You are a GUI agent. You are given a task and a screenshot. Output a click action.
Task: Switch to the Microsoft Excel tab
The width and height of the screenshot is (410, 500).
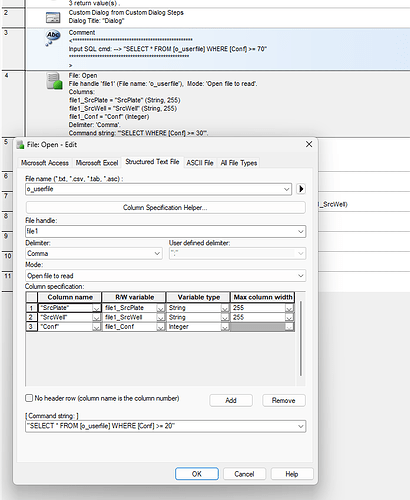coord(97,163)
